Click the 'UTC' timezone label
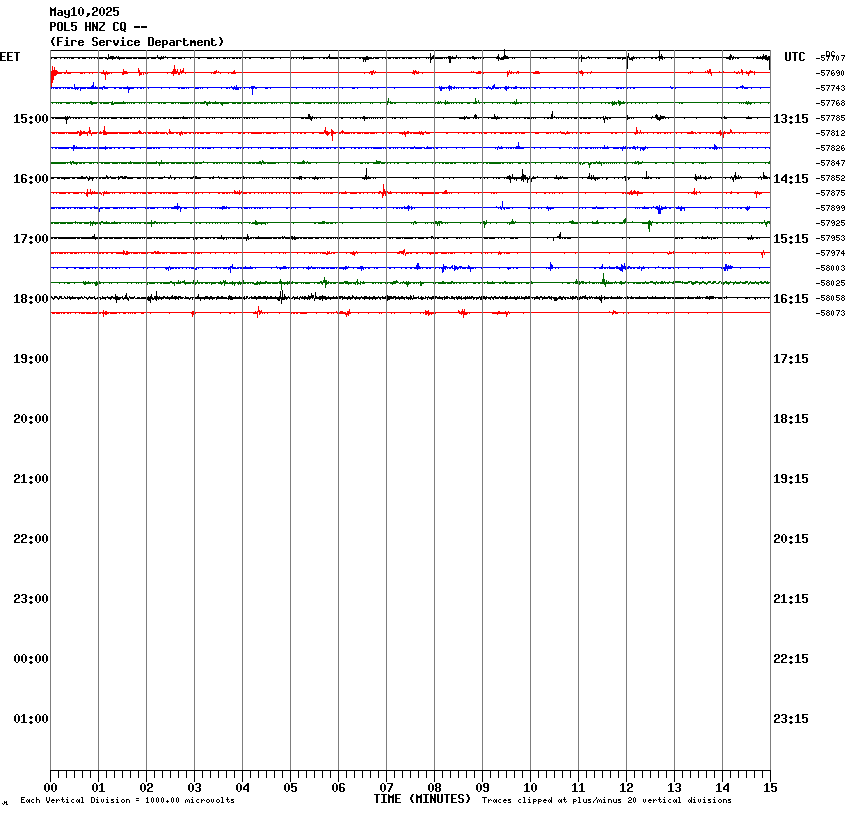 click(x=795, y=57)
